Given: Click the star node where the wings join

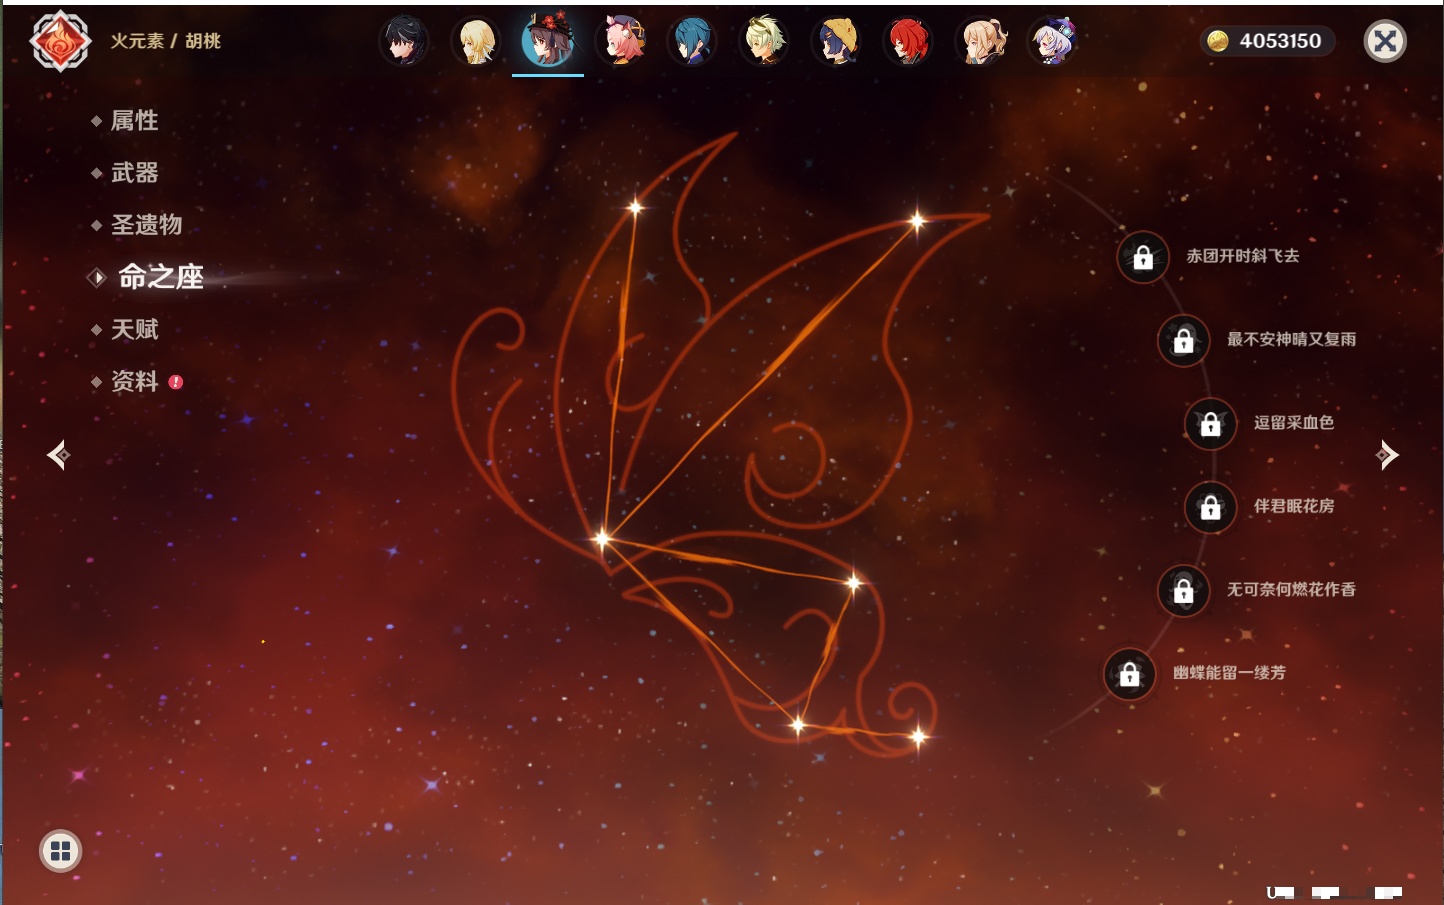Looking at the screenshot, I should point(602,539).
